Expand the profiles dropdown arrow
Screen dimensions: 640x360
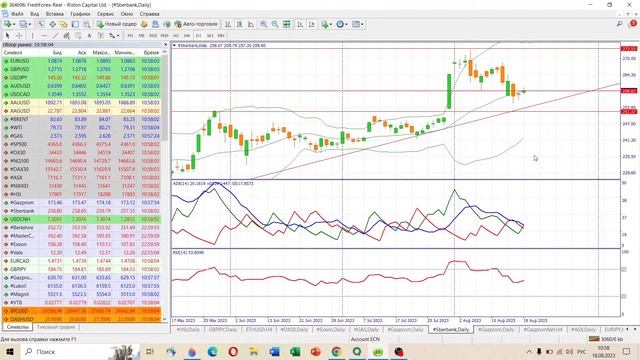point(29,24)
